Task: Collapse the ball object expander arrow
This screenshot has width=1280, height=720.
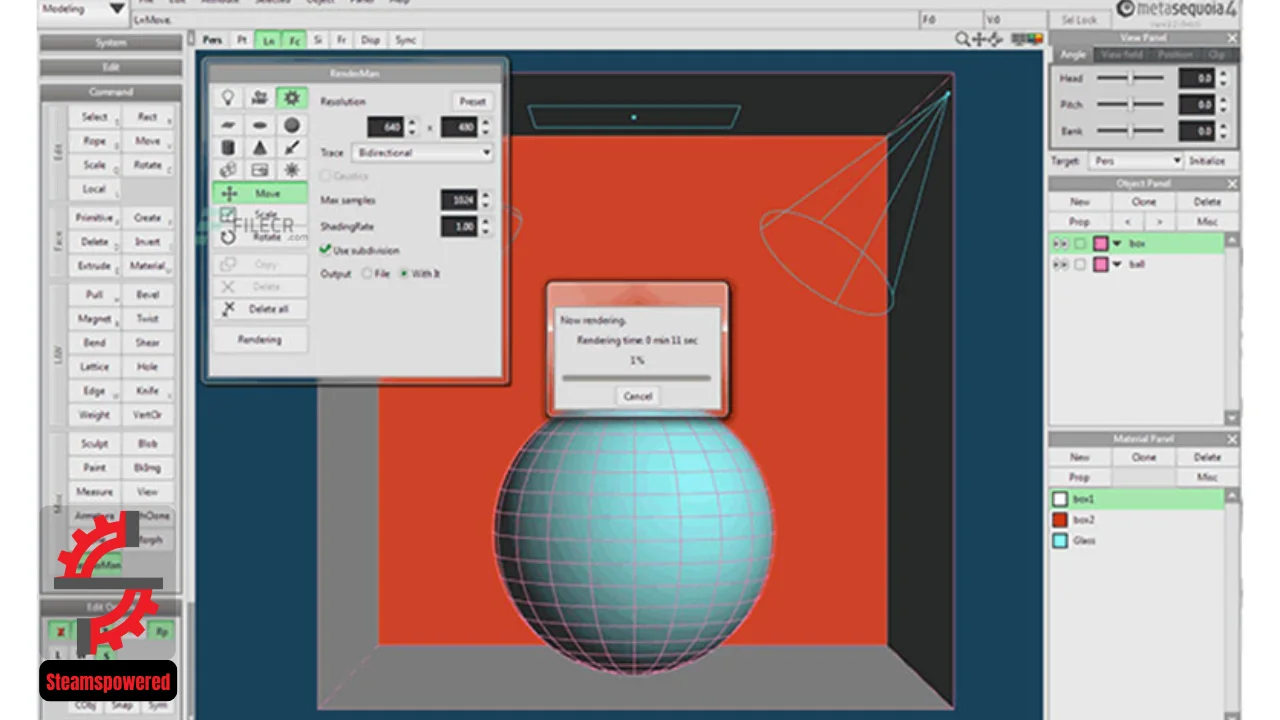Action: coord(1117,265)
